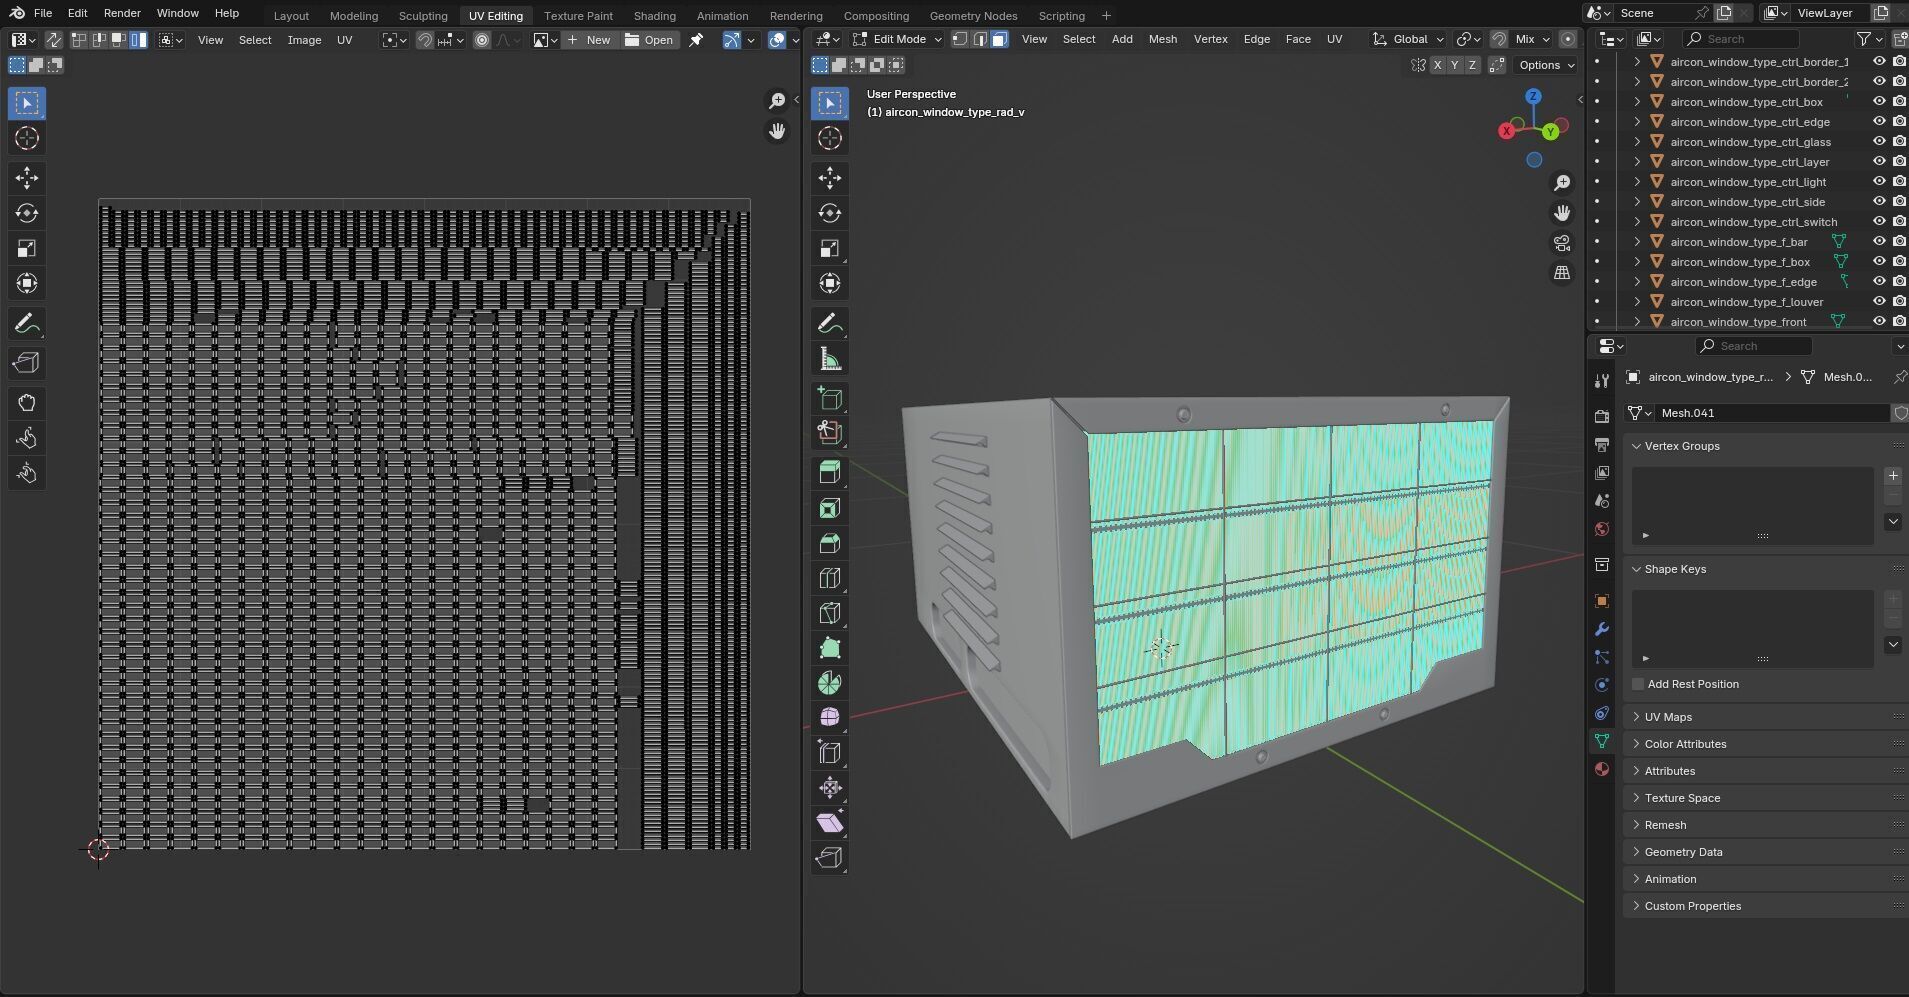Open the Material properties tab
Screen dimensions: 1909x997
1602,769
